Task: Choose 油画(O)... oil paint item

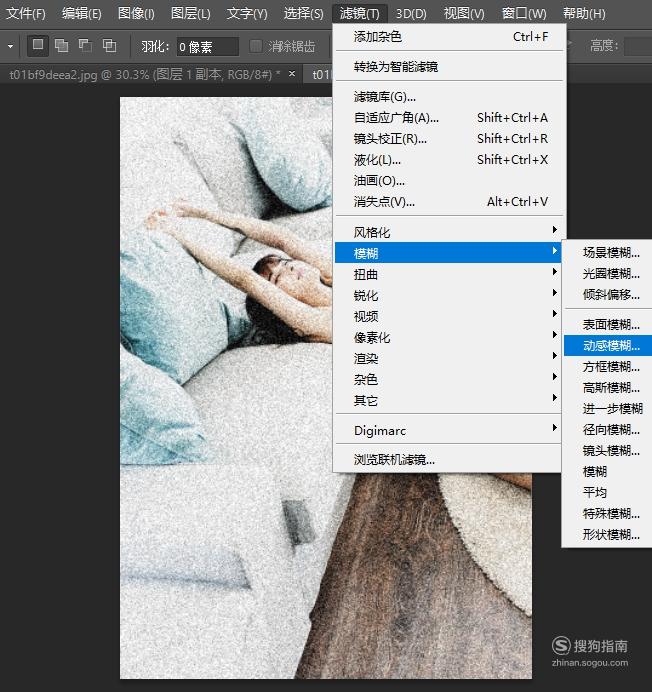Action: click(x=449, y=181)
